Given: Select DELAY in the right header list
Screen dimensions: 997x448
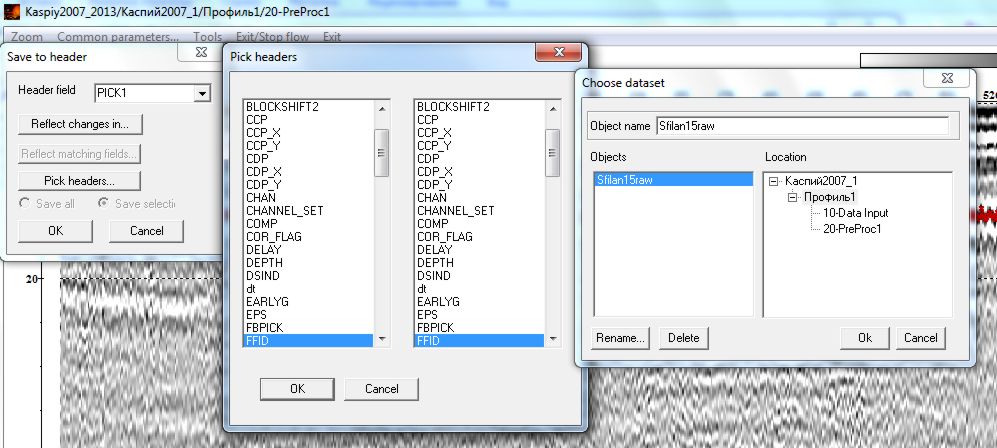Looking at the screenshot, I should click(479, 250).
